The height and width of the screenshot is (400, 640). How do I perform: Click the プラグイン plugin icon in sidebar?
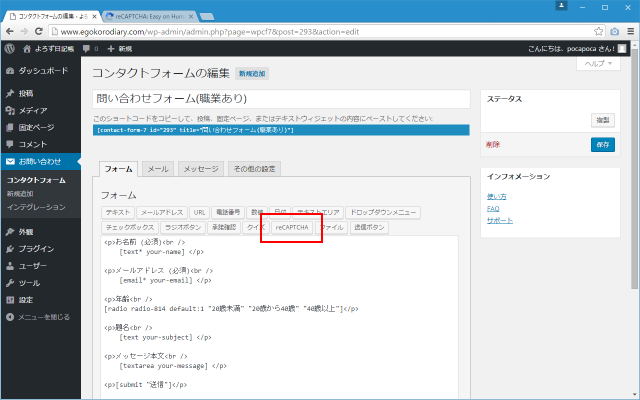10,248
